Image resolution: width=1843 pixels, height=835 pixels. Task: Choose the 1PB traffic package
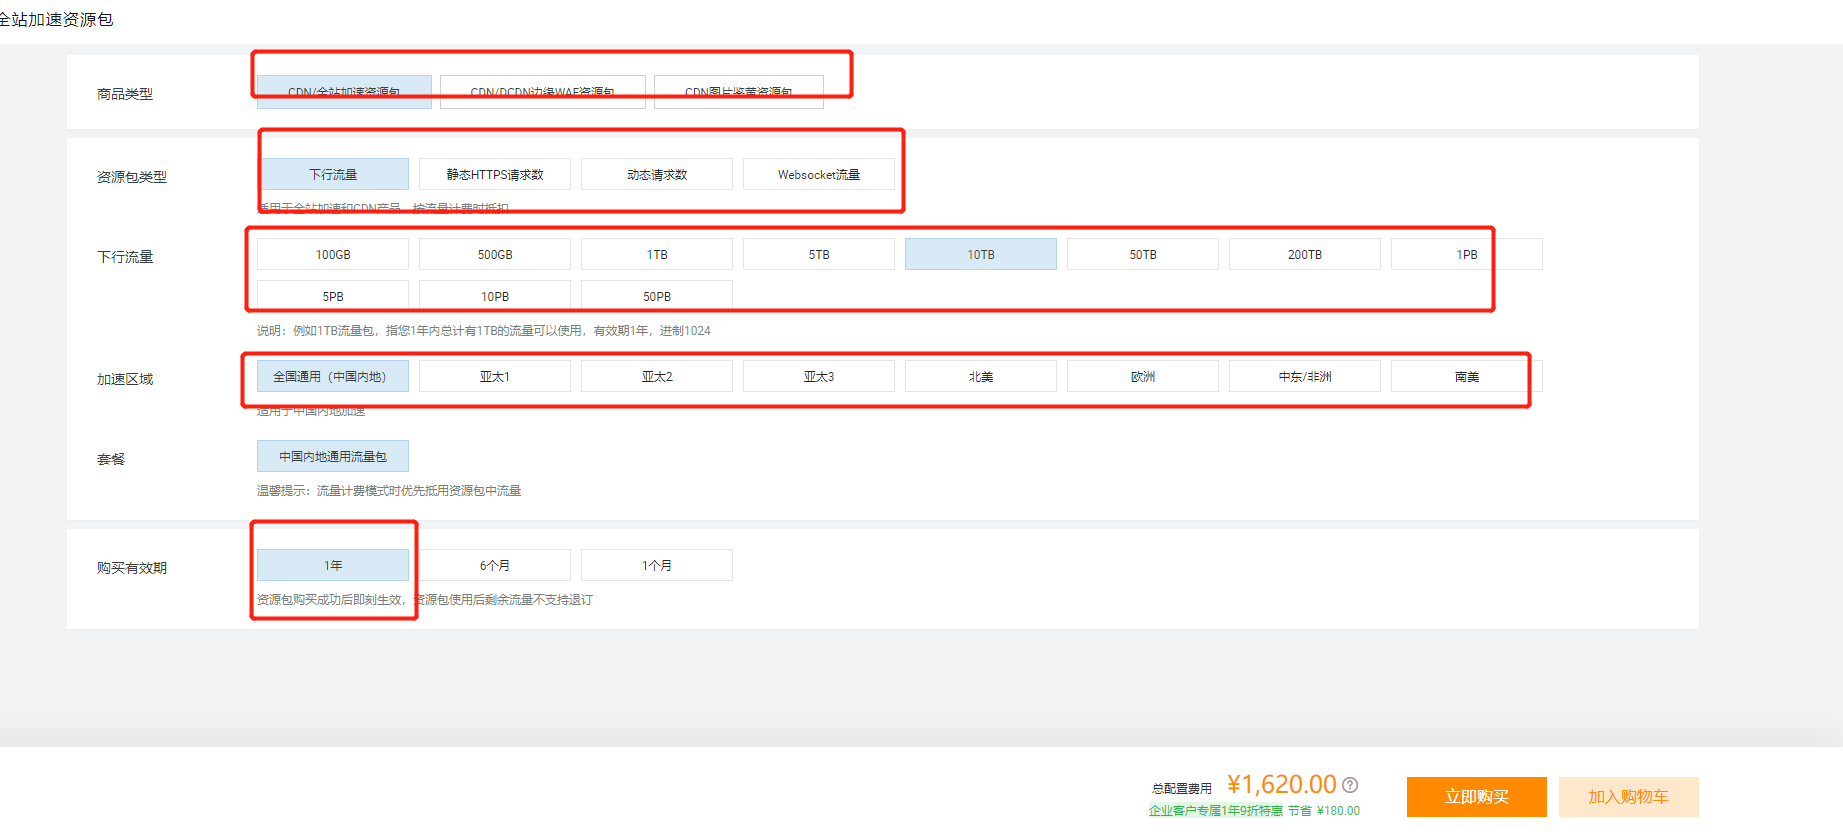pyautogui.click(x=1466, y=255)
